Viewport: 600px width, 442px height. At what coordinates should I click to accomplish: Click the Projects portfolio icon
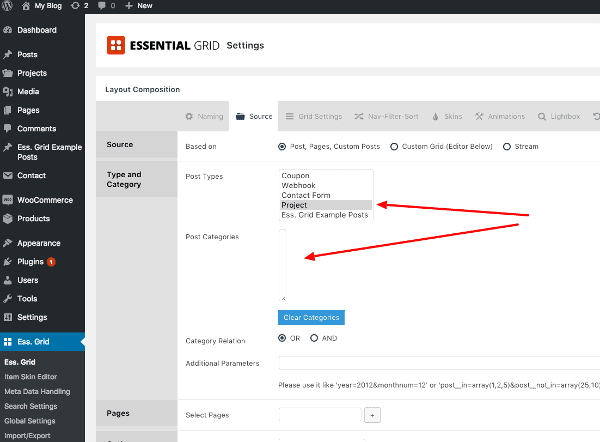tap(8, 73)
